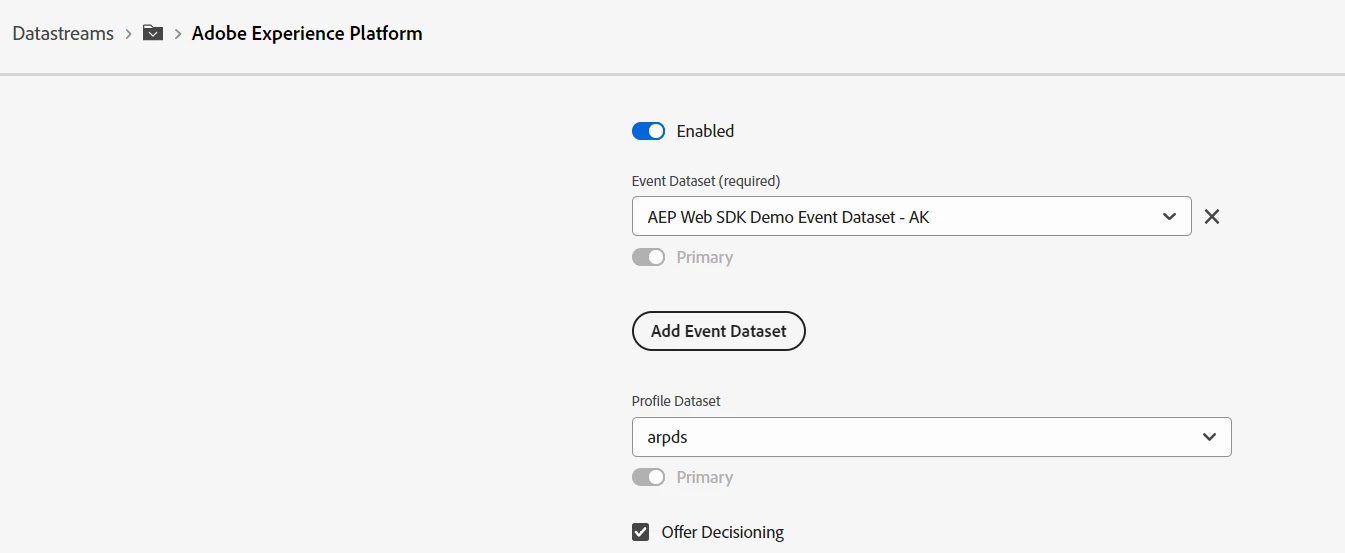Click the chevron arrow in Event Dataset field

click(x=1169, y=216)
